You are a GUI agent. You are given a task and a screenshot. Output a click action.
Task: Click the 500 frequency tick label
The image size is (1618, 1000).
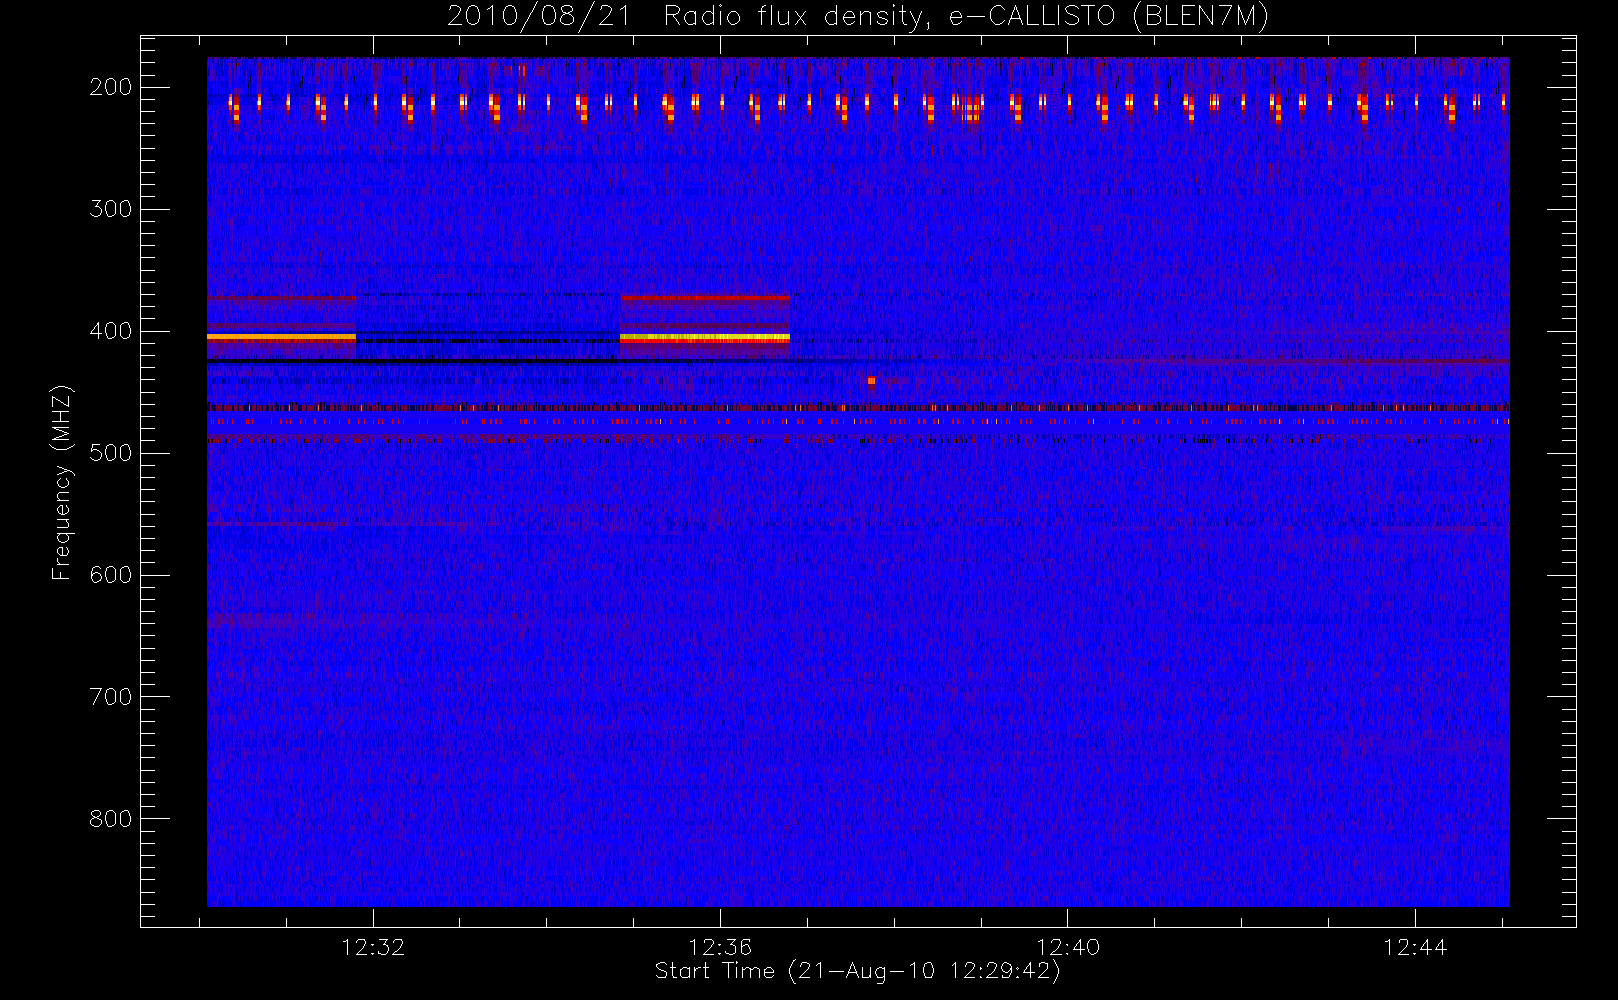click(x=110, y=453)
